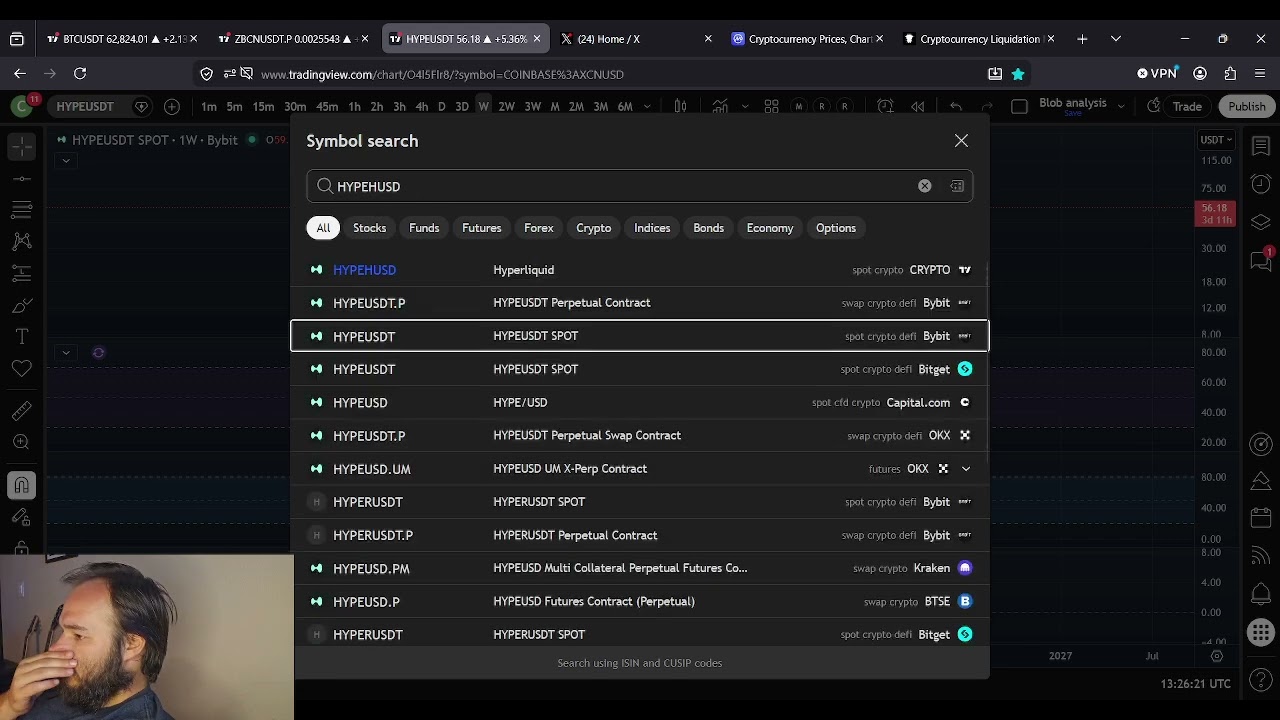The width and height of the screenshot is (1280, 720).
Task: Choose HYPEUSD.P BTSE futures result
Action: pyautogui.click(x=639, y=601)
